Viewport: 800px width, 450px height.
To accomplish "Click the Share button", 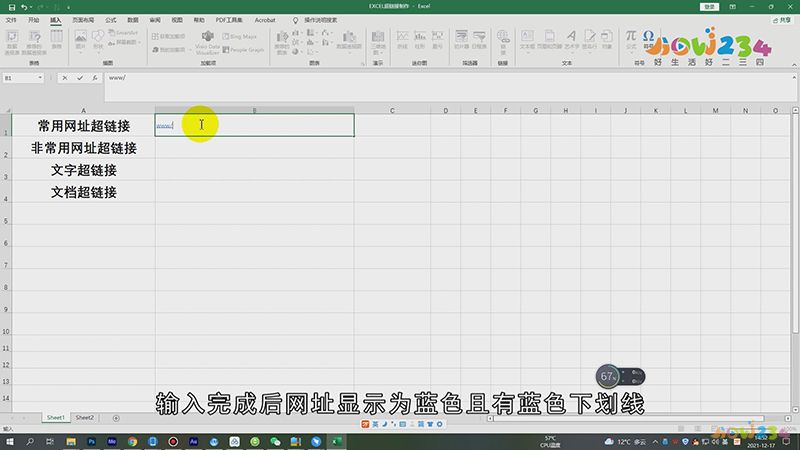I will (781, 20).
